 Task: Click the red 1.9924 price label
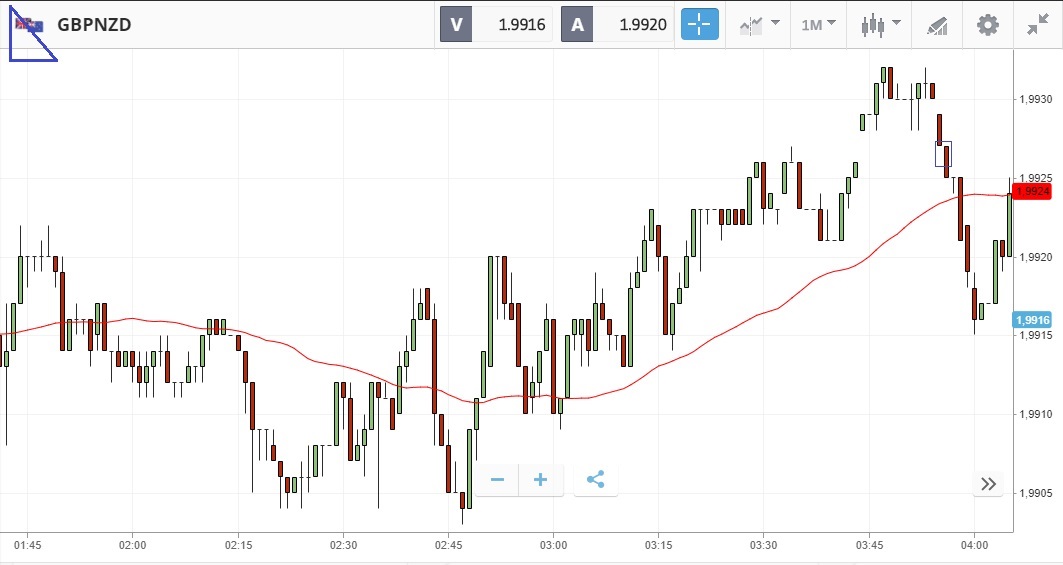tap(1036, 191)
